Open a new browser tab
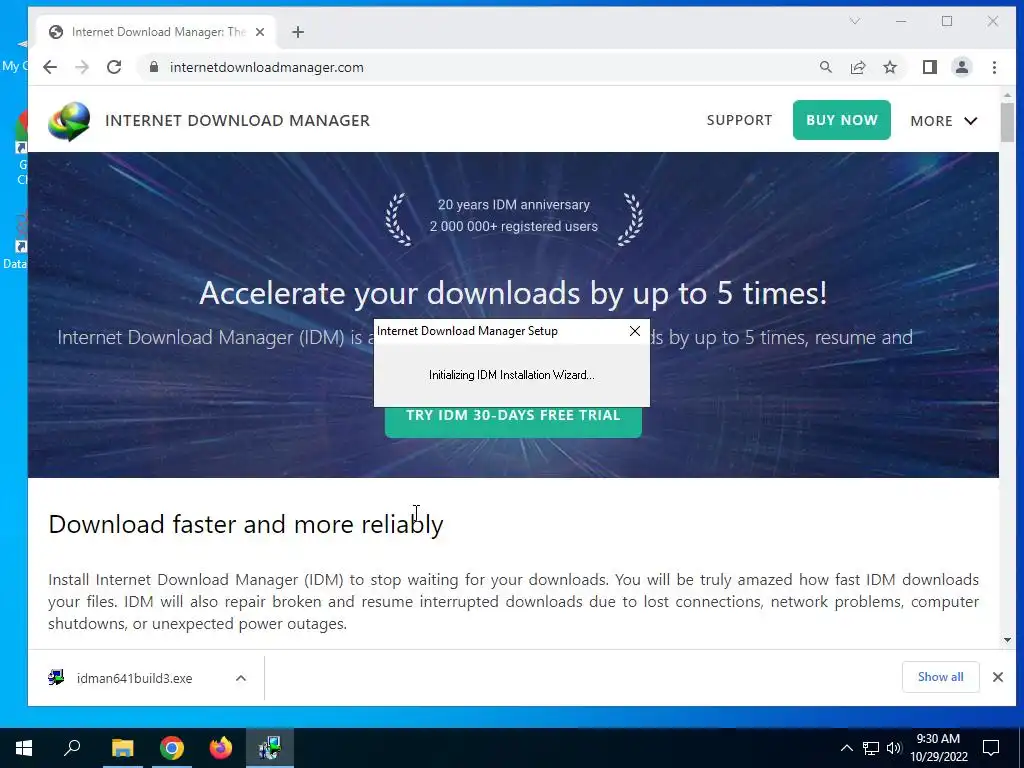 pos(298,32)
